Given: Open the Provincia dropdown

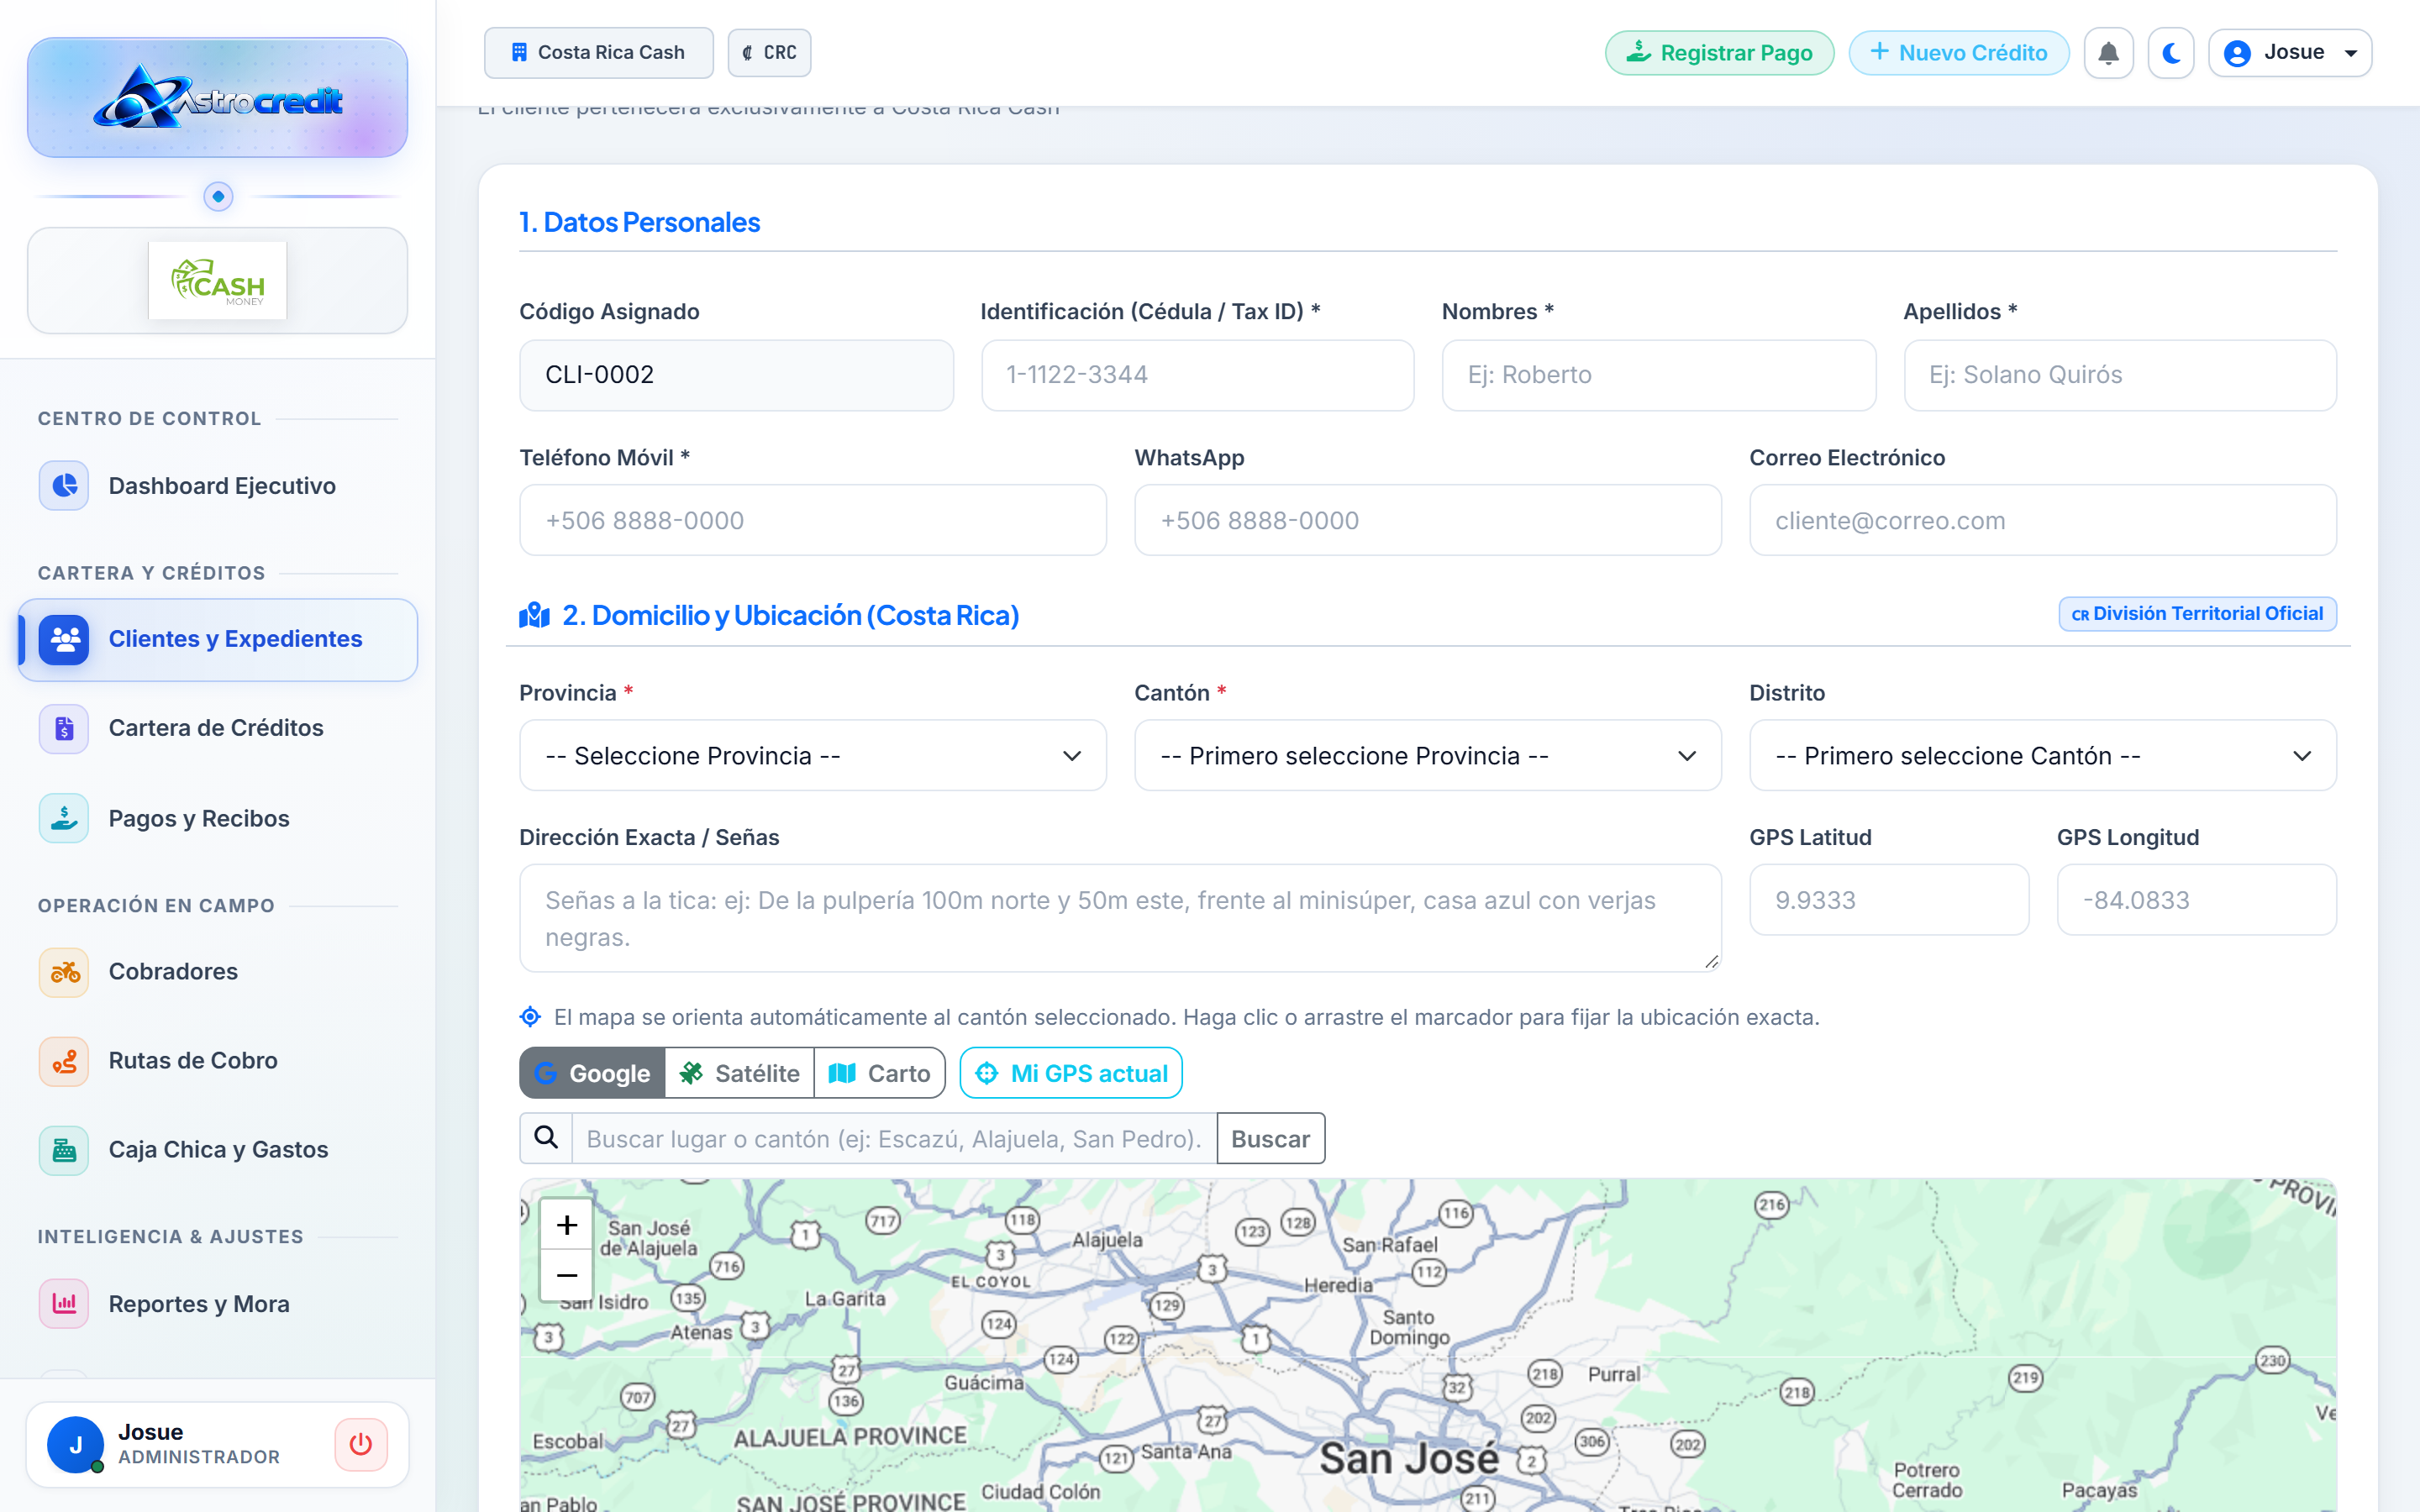Looking at the screenshot, I should [813, 756].
